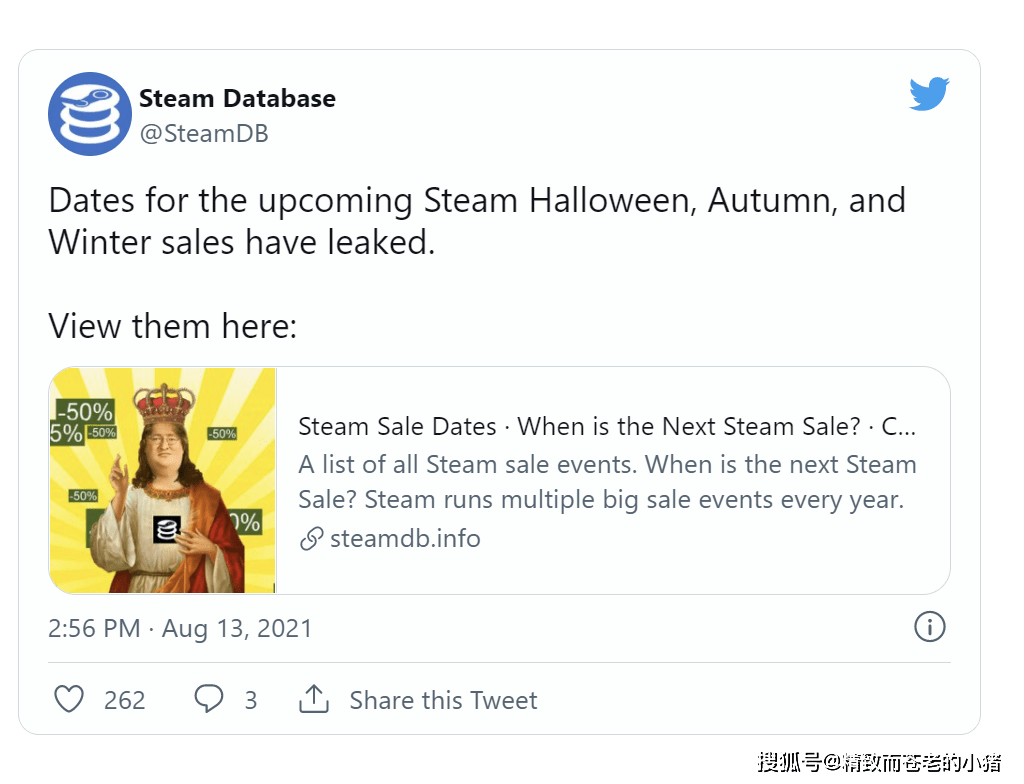This screenshot has height=784, width=1024.
Task: Like the tweet with the heart icon
Action: [69, 699]
